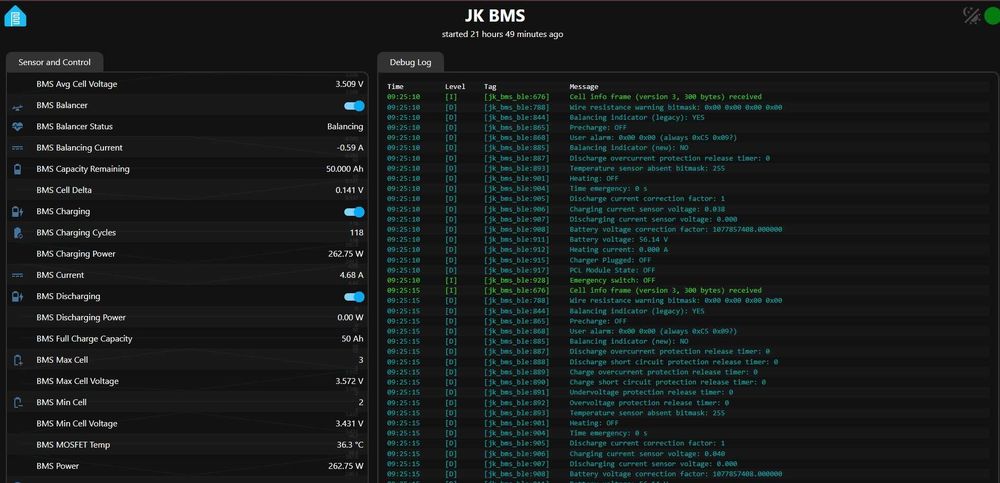Click the 3.509 V value
This screenshot has width=1000, height=483.
point(349,84)
